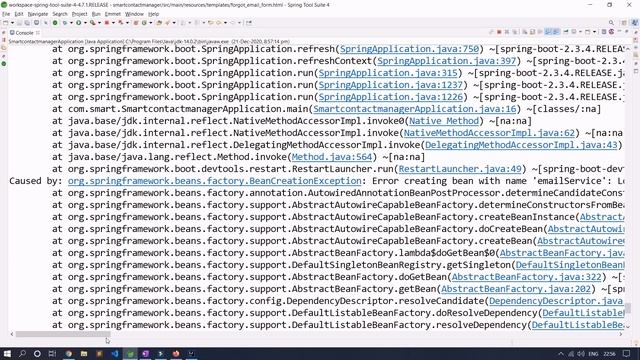Toggle Show Console When Standard Error Changes
Screen dimensions: 640x360
click(x=556, y=32)
